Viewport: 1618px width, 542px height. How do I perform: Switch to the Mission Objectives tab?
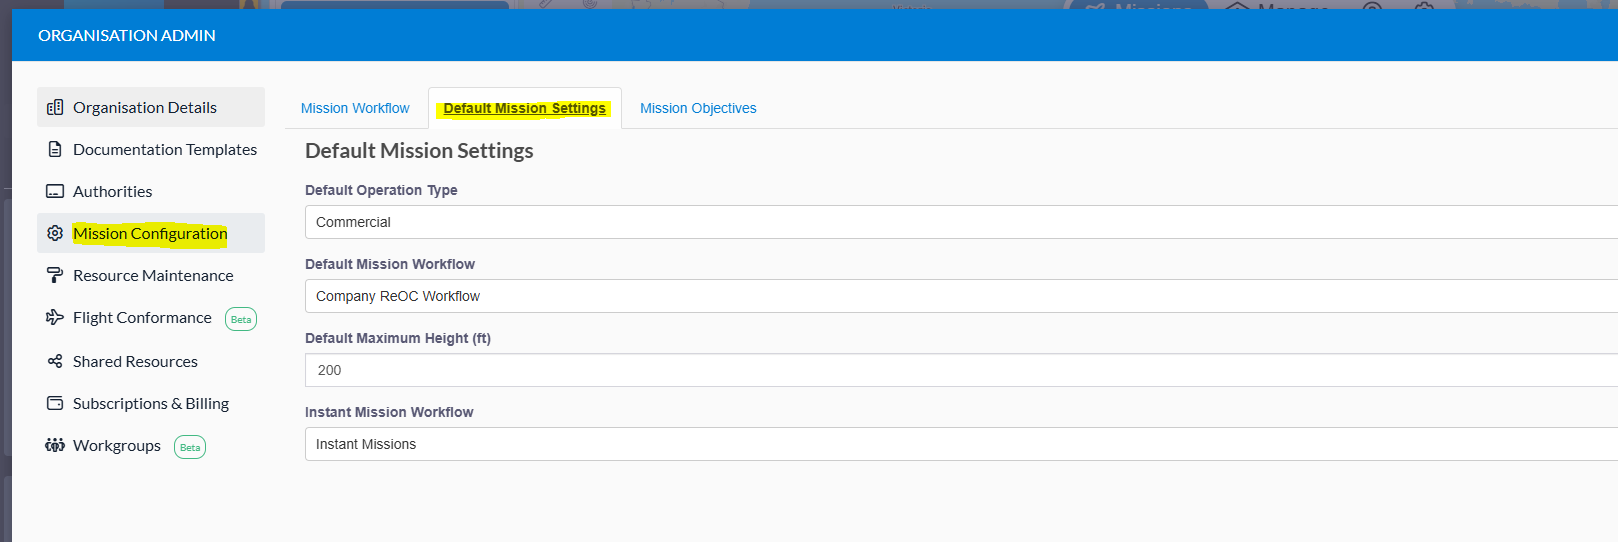tap(698, 108)
